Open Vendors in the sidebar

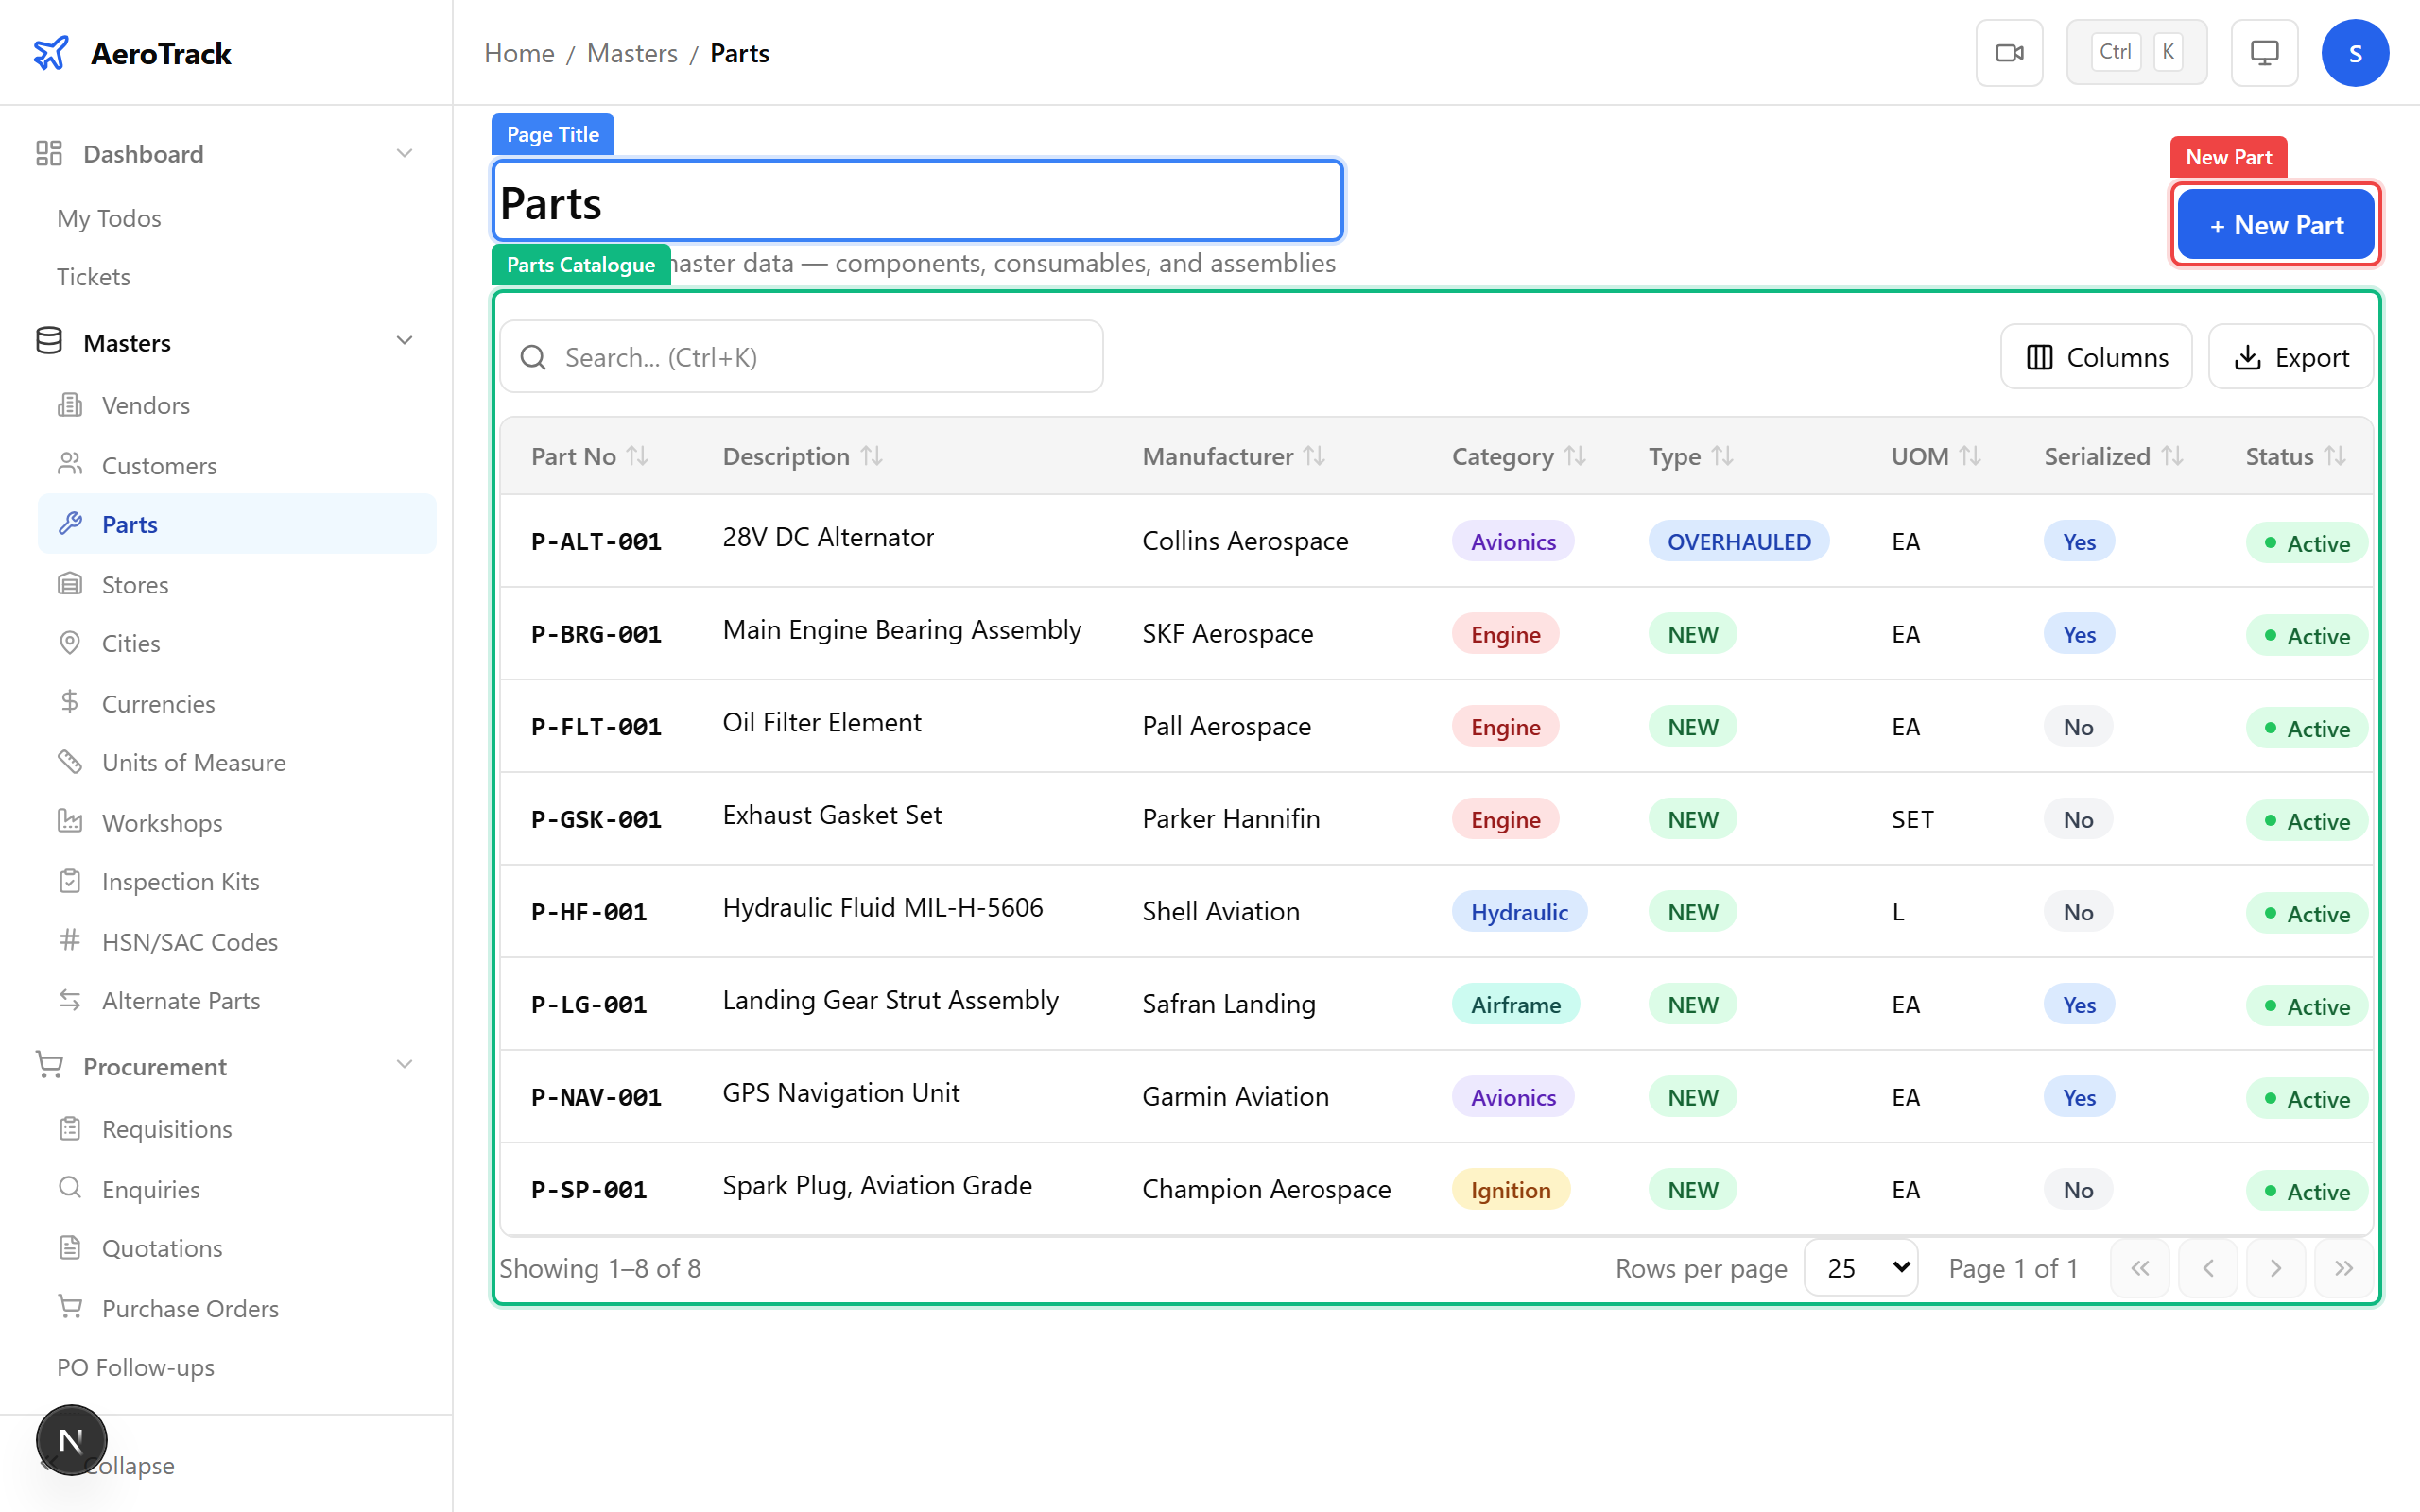(145, 405)
